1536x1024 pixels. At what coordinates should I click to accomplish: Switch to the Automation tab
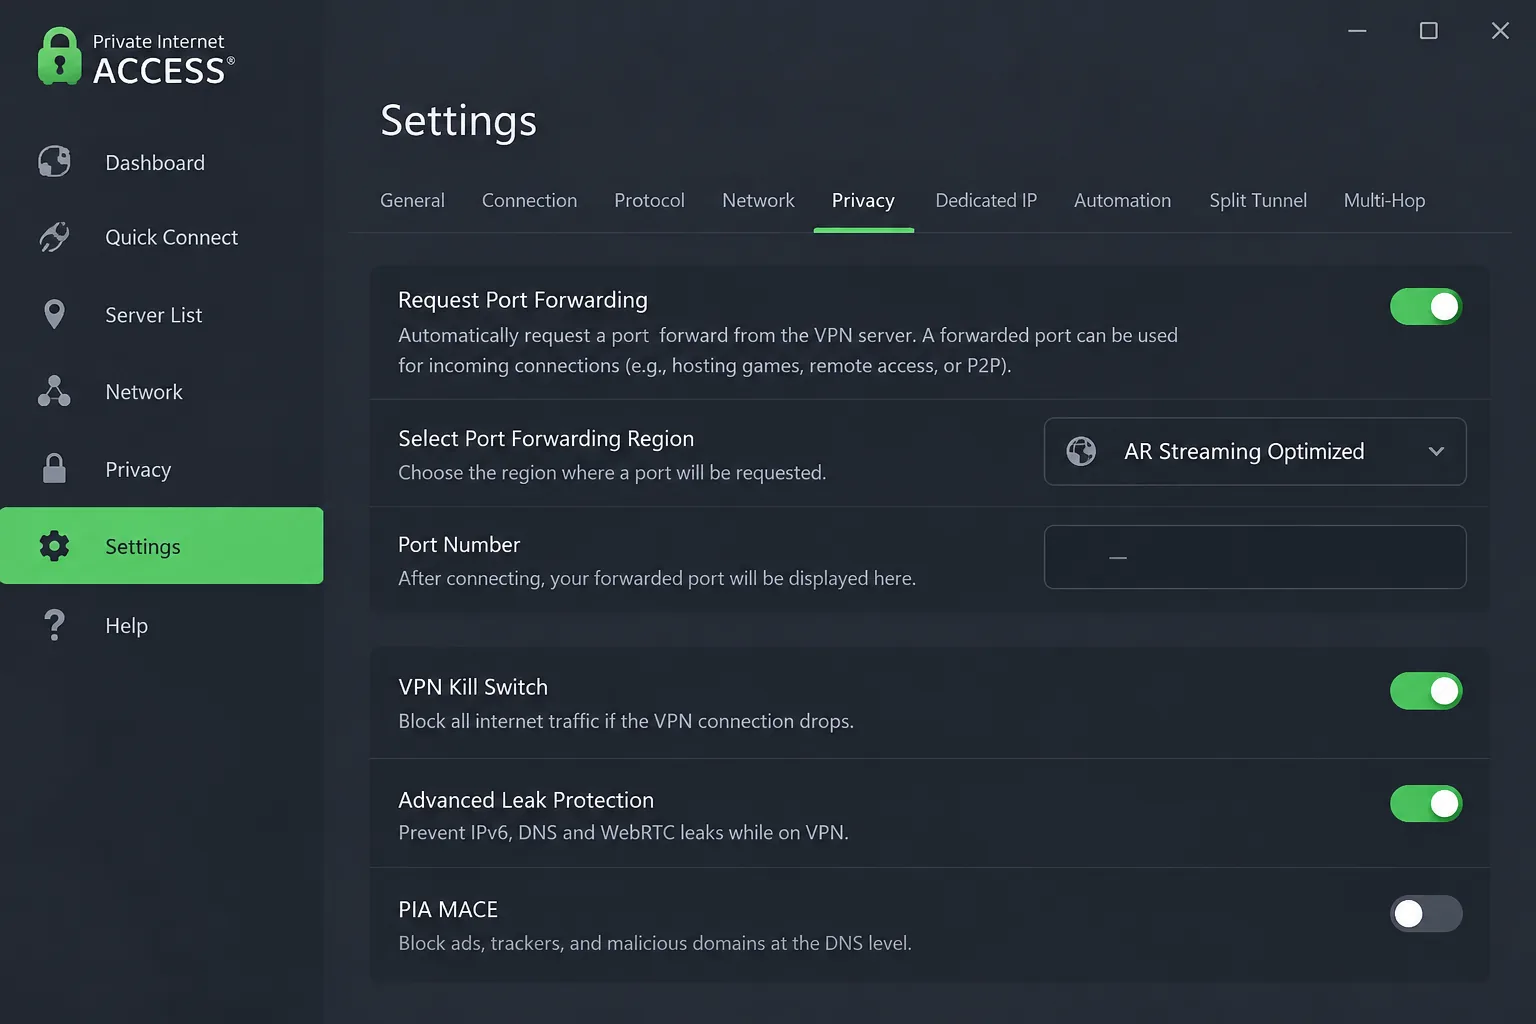tap(1122, 200)
